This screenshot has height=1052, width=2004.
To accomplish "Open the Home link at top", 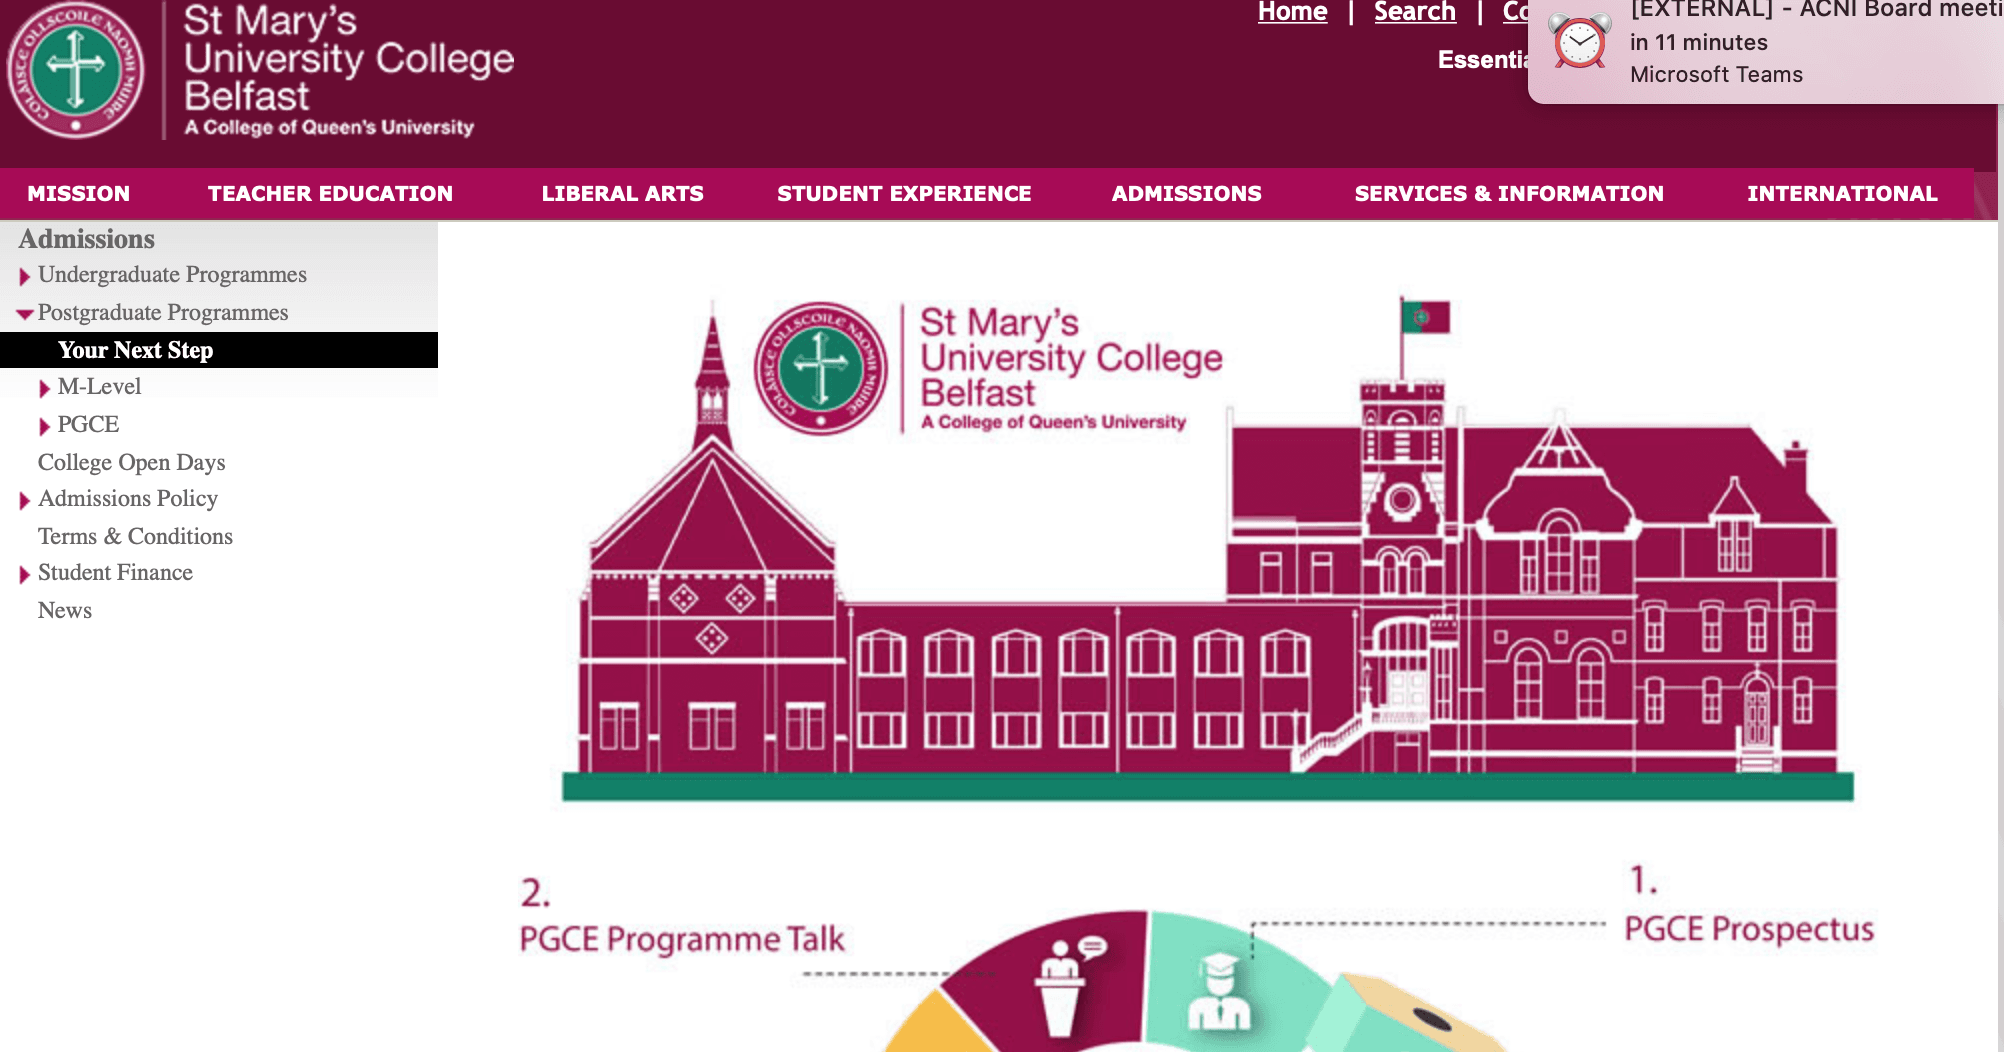I will 1292,12.
